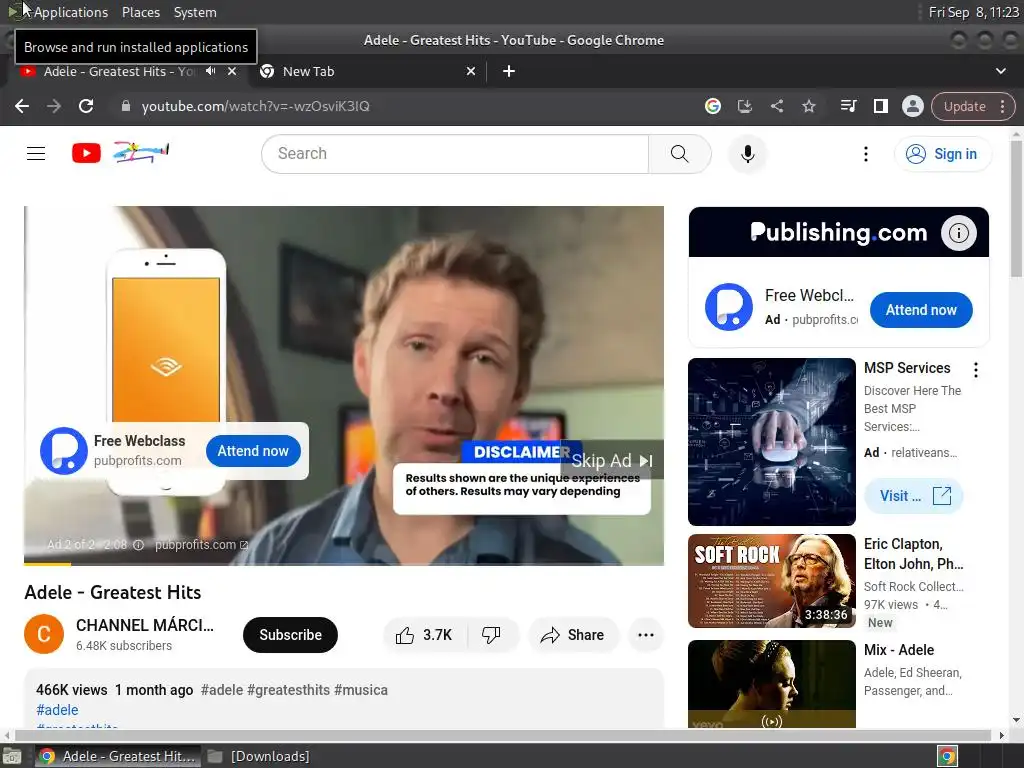Close the Adele - Greatest Hits tab
The width and height of the screenshot is (1024, 768).
coord(232,71)
